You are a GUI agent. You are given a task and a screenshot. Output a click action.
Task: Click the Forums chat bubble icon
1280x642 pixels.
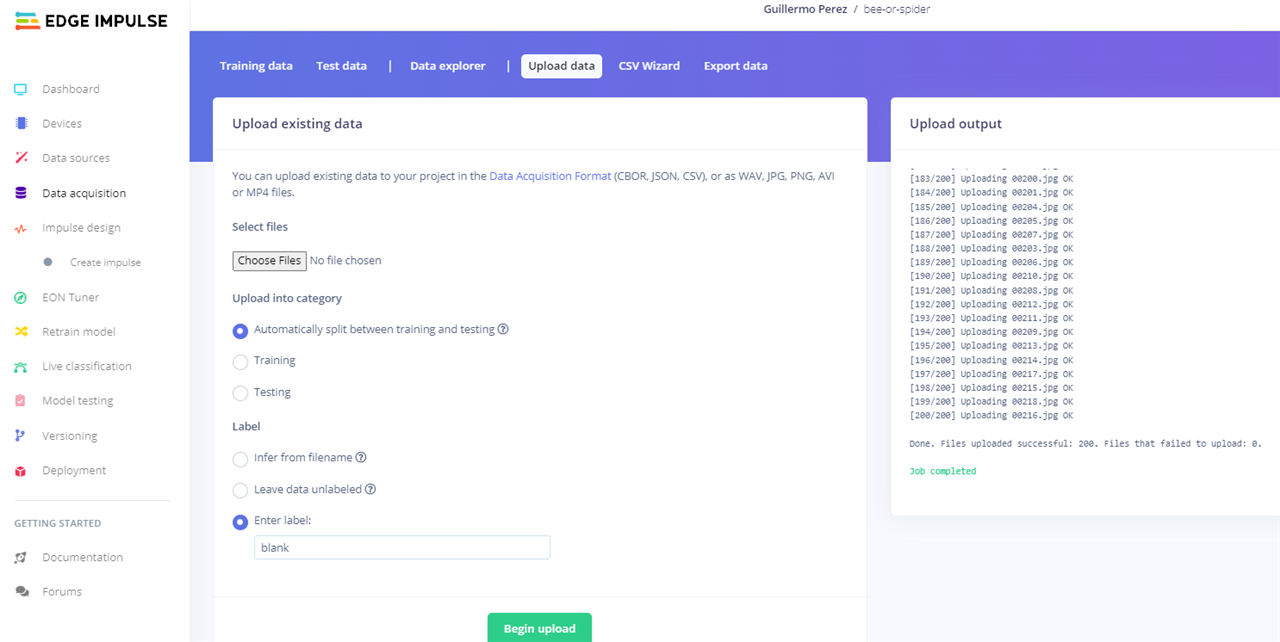[21, 592]
